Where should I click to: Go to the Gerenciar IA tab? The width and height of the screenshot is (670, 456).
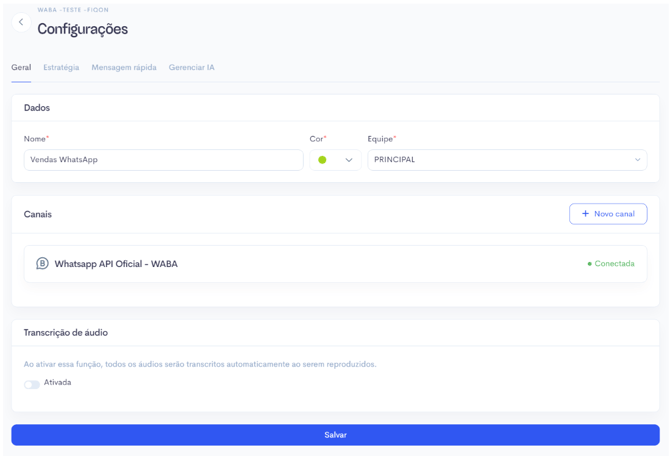(x=191, y=68)
